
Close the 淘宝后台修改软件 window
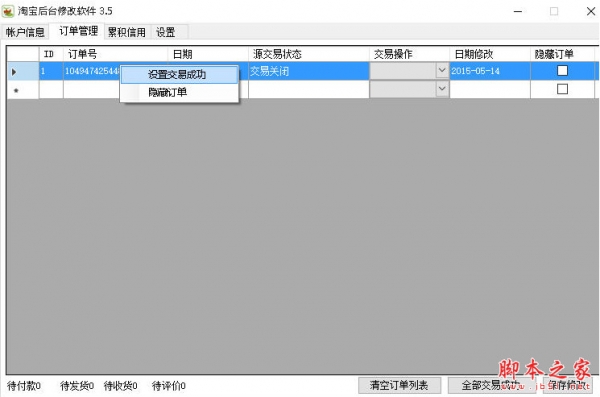pyautogui.click(x=590, y=11)
